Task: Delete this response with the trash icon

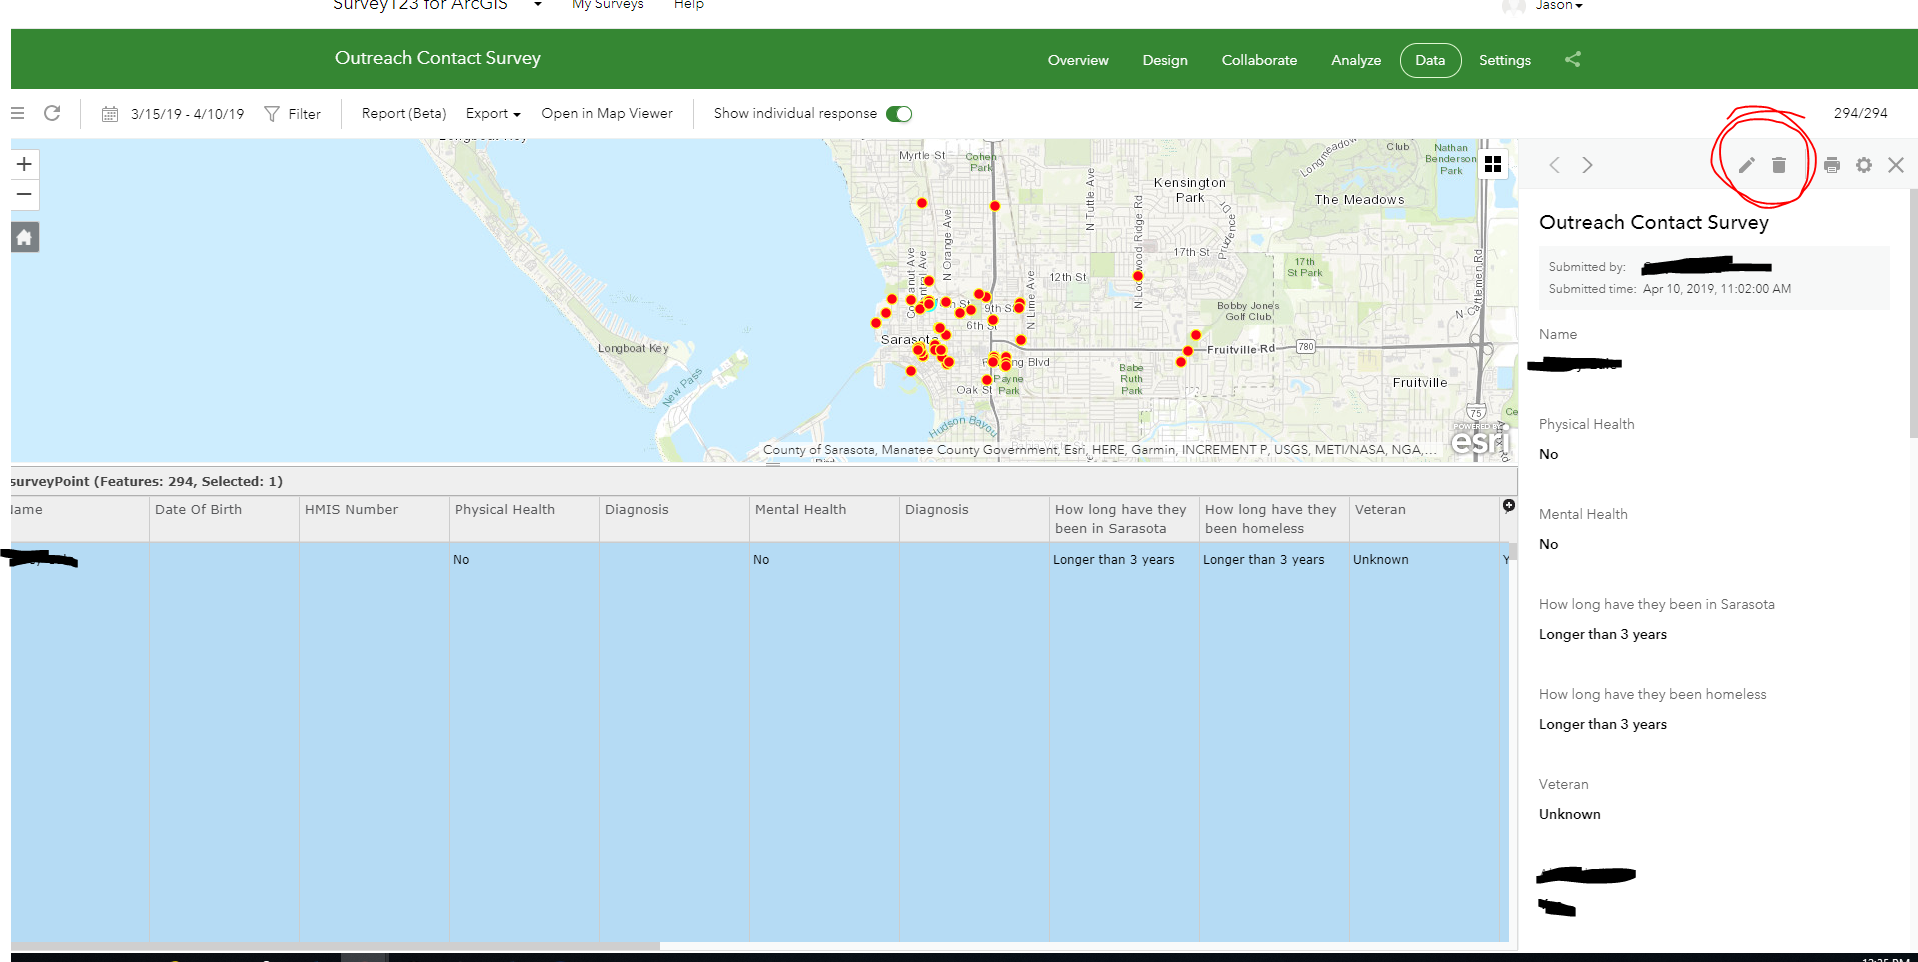Action: [1779, 165]
